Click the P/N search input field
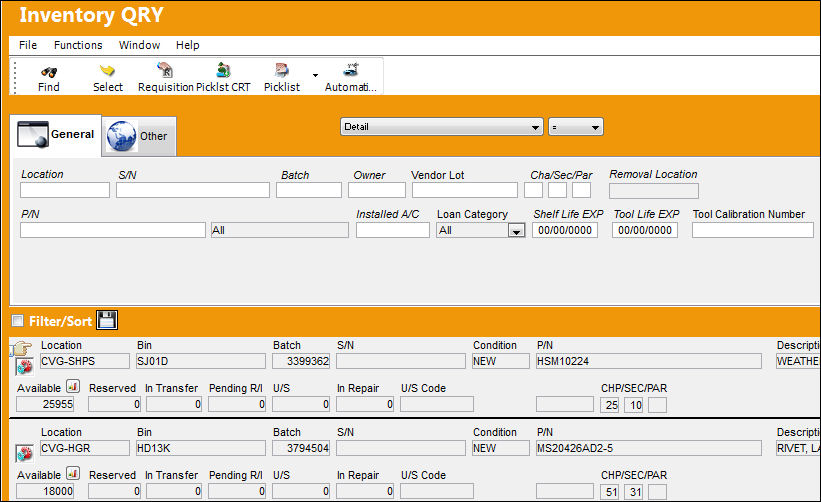Viewport: 821px width, 502px height. click(x=113, y=230)
